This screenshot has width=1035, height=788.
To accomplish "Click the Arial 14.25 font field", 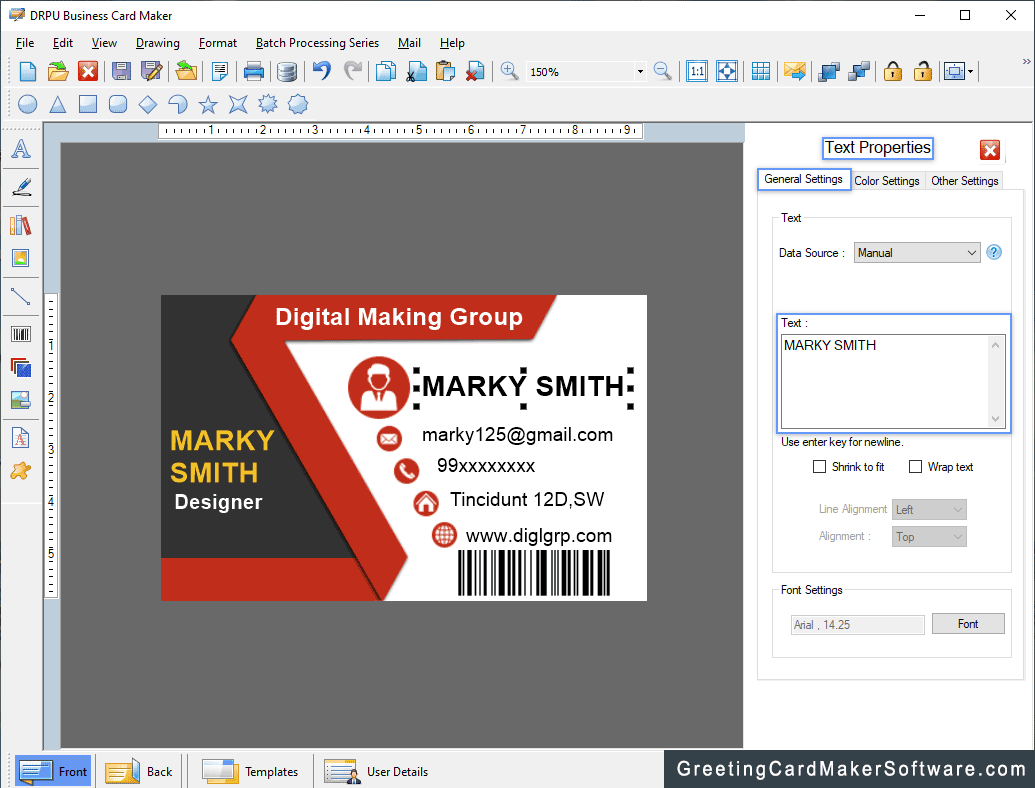I will point(857,624).
